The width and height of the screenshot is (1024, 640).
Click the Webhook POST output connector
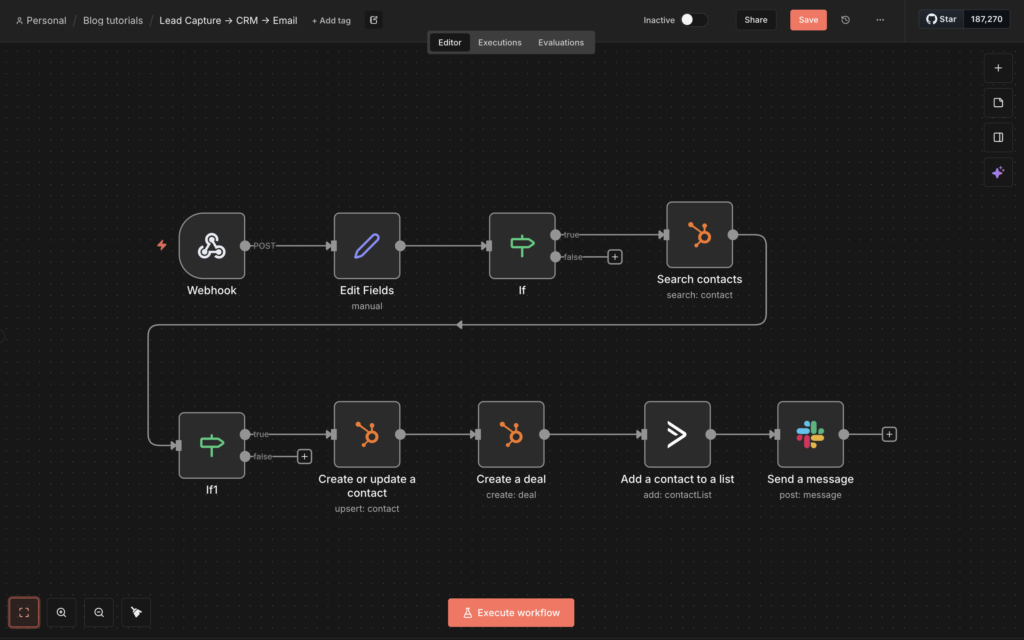pyautogui.click(x=245, y=246)
